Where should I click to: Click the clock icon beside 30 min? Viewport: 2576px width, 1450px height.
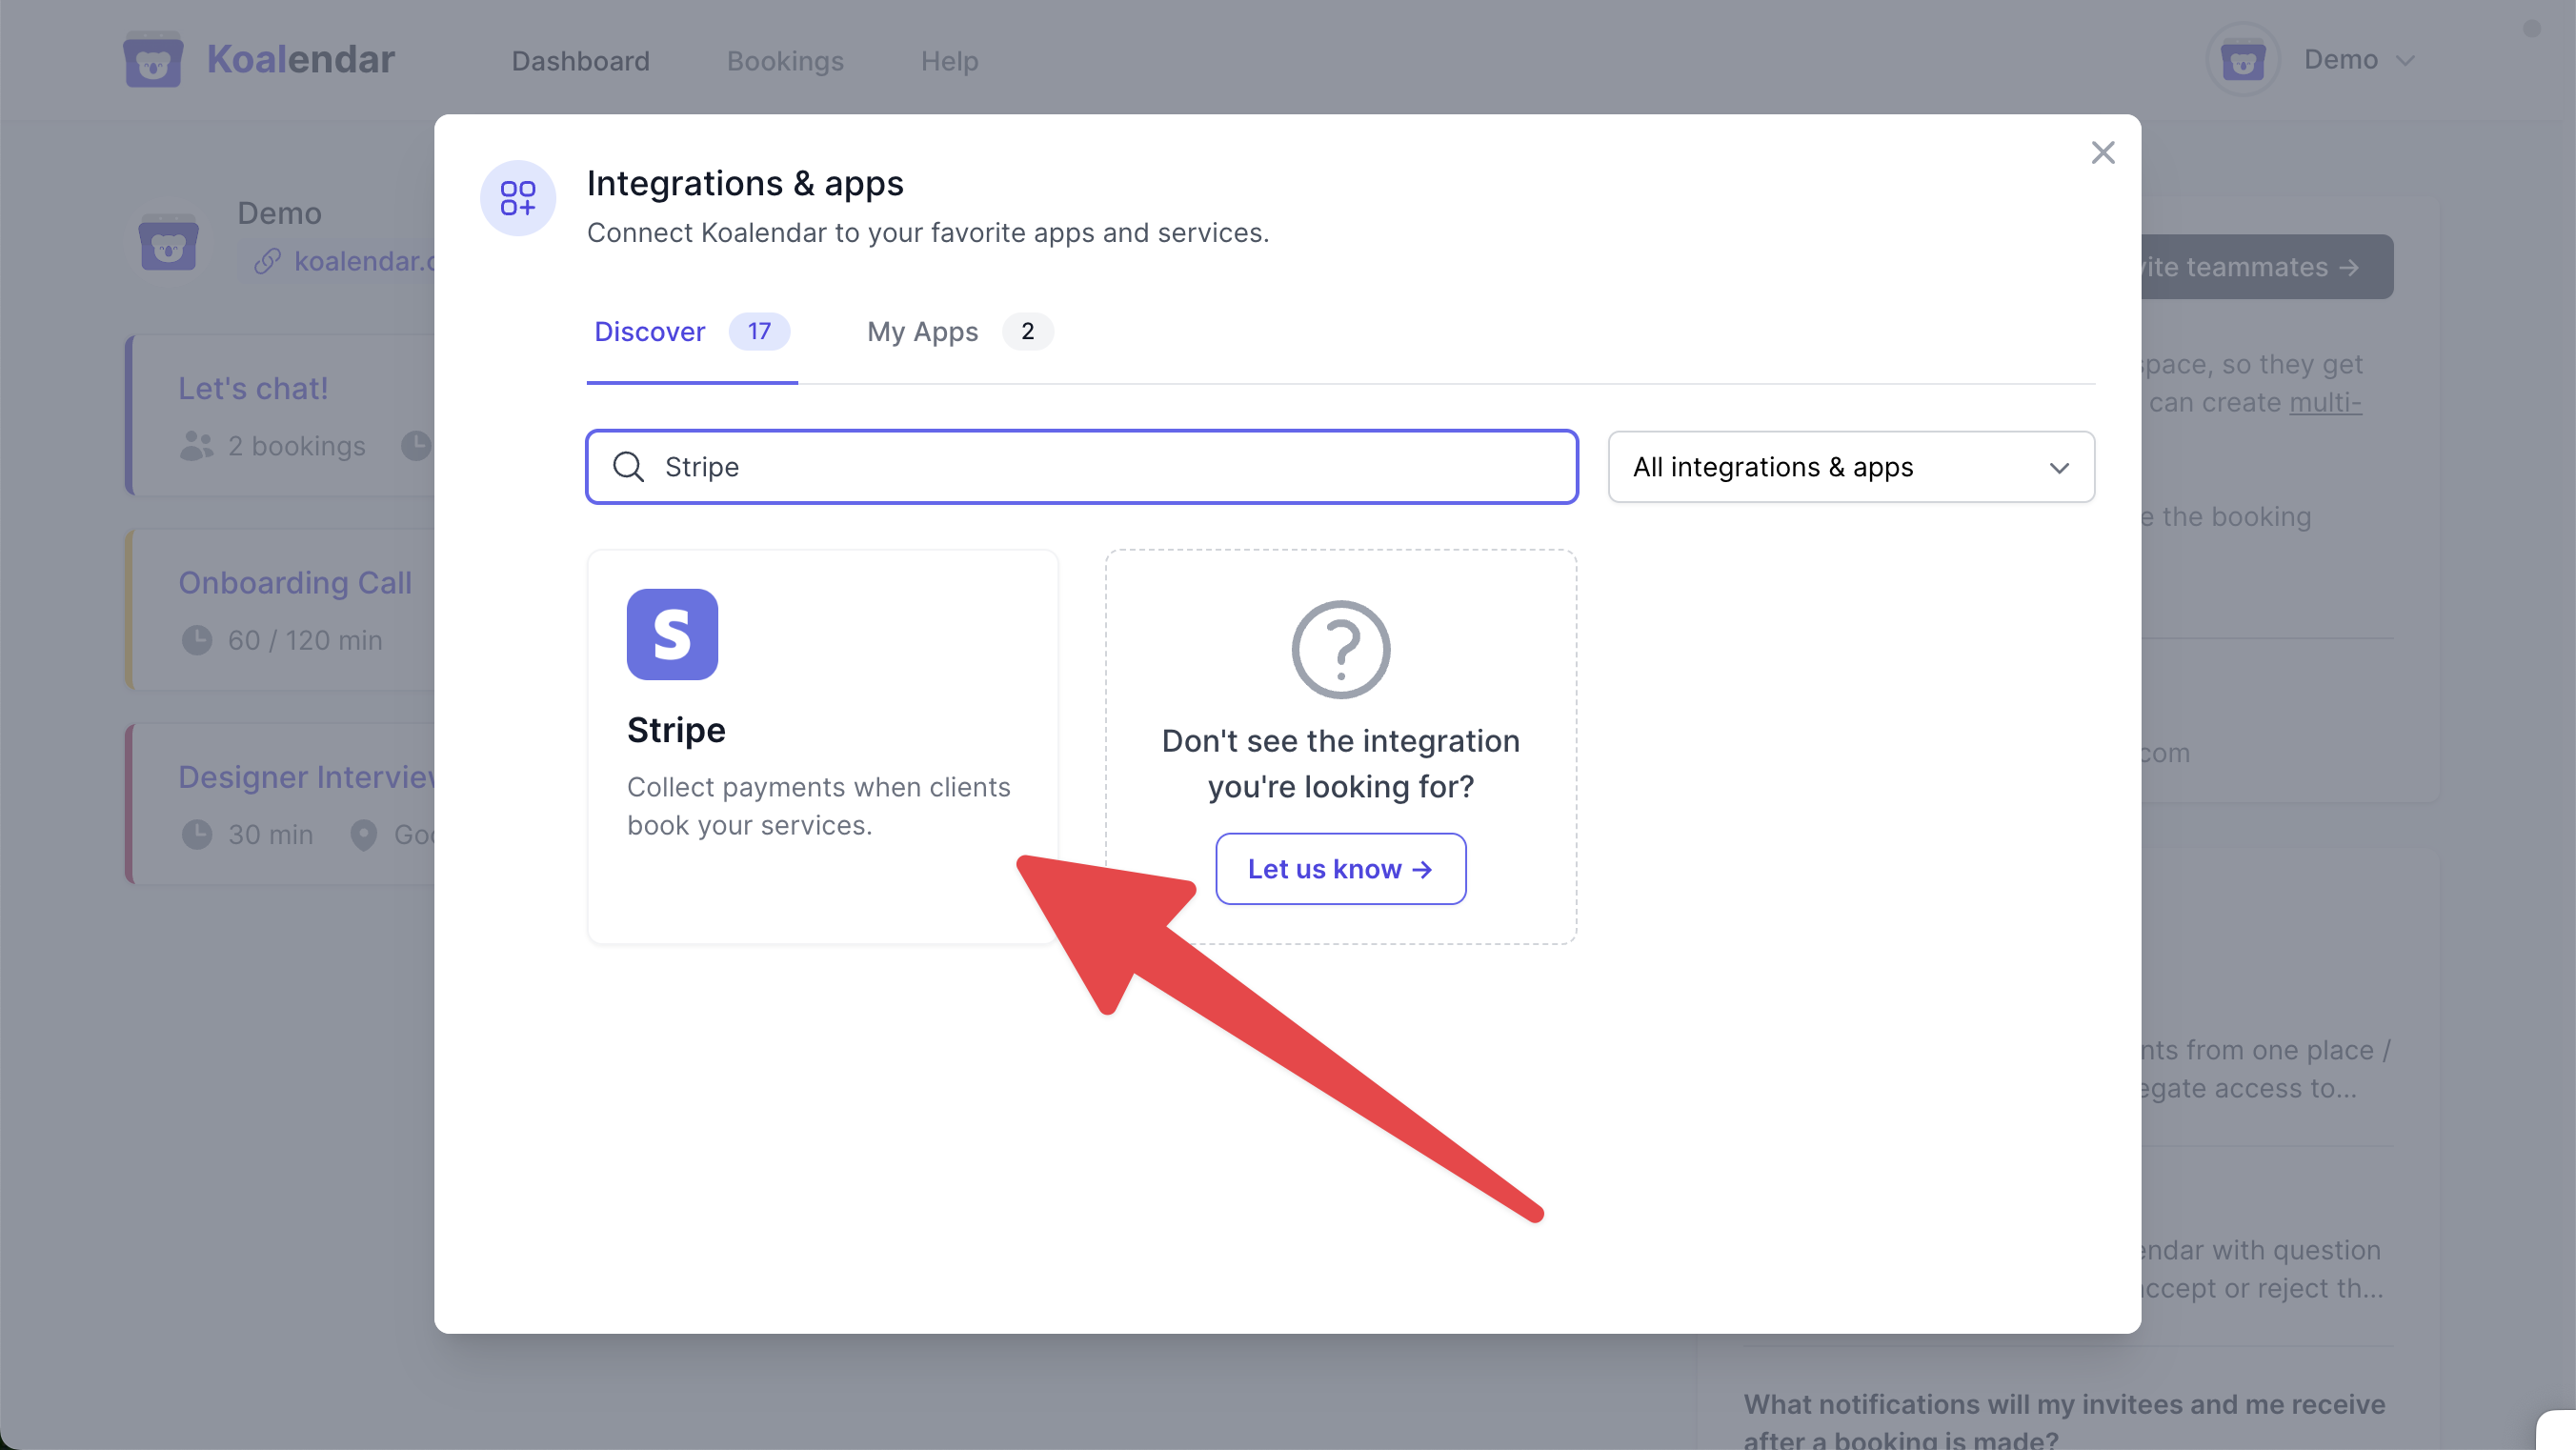click(197, 834)
